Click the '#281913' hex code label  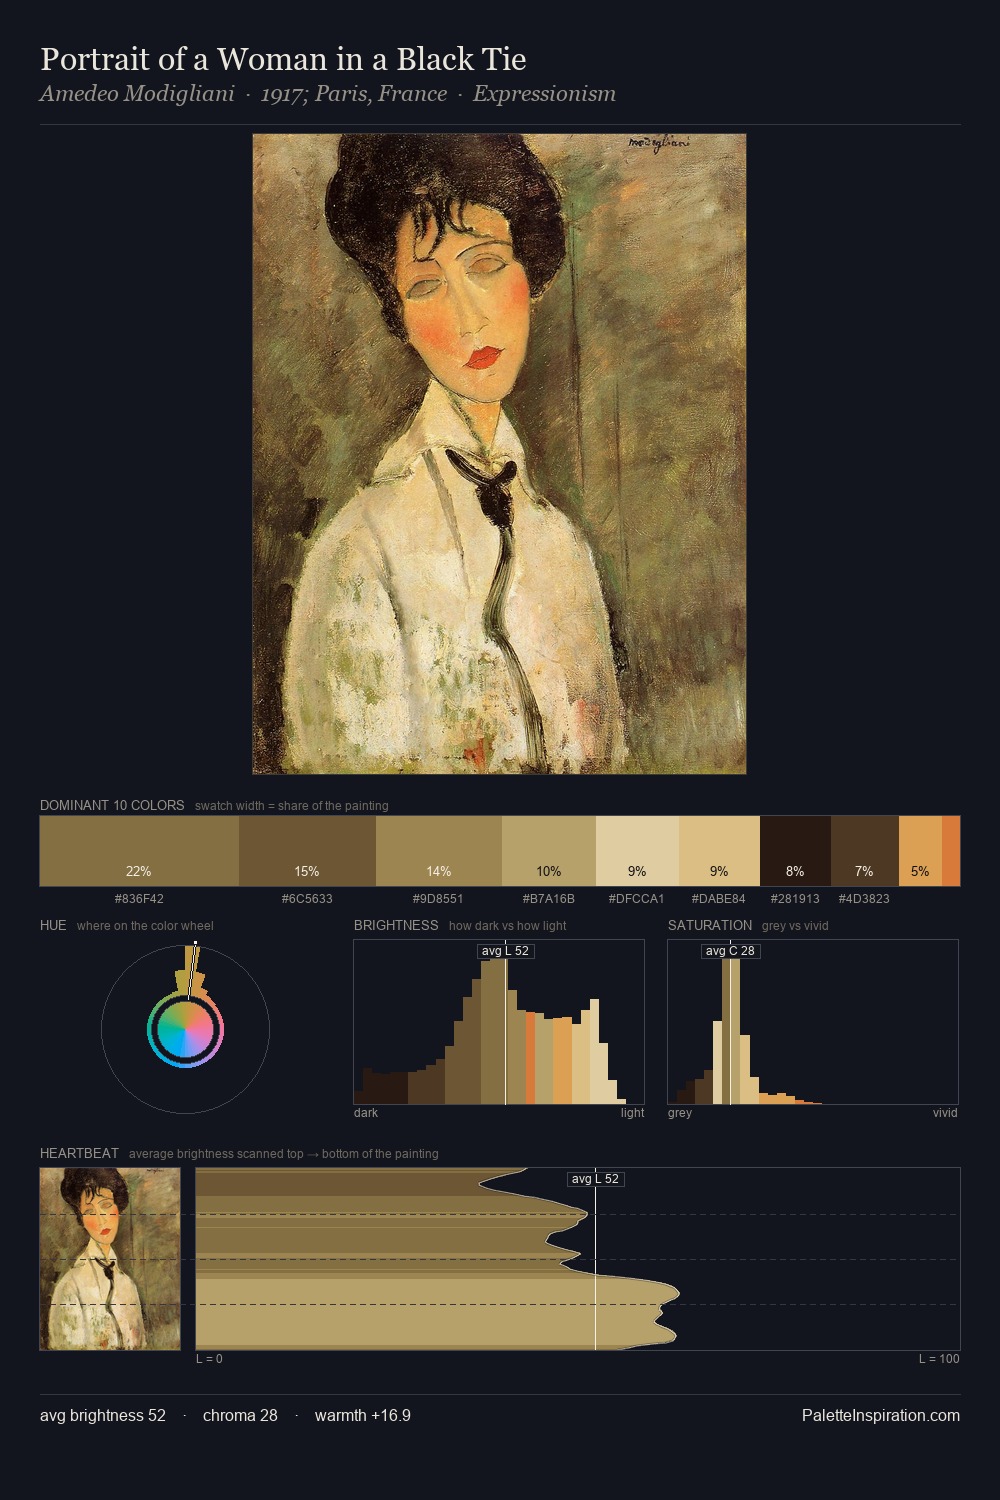click(795, 899)
